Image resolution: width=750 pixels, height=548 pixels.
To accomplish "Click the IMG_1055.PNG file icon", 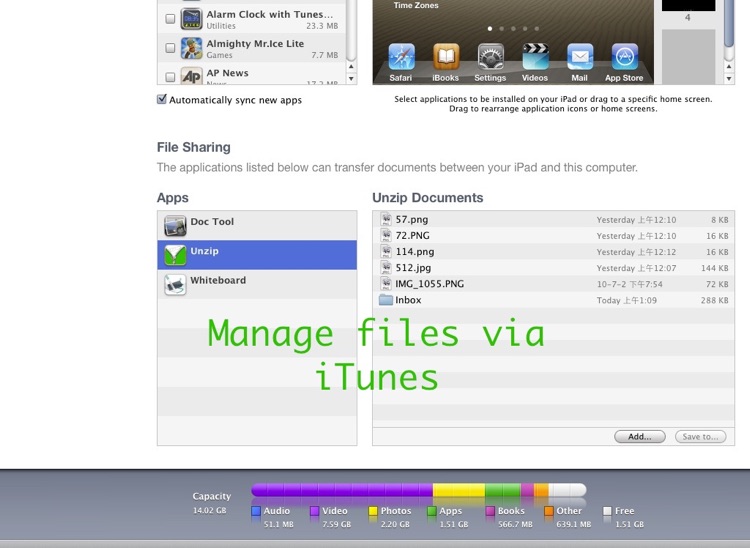I will click(x=386, y=284).
